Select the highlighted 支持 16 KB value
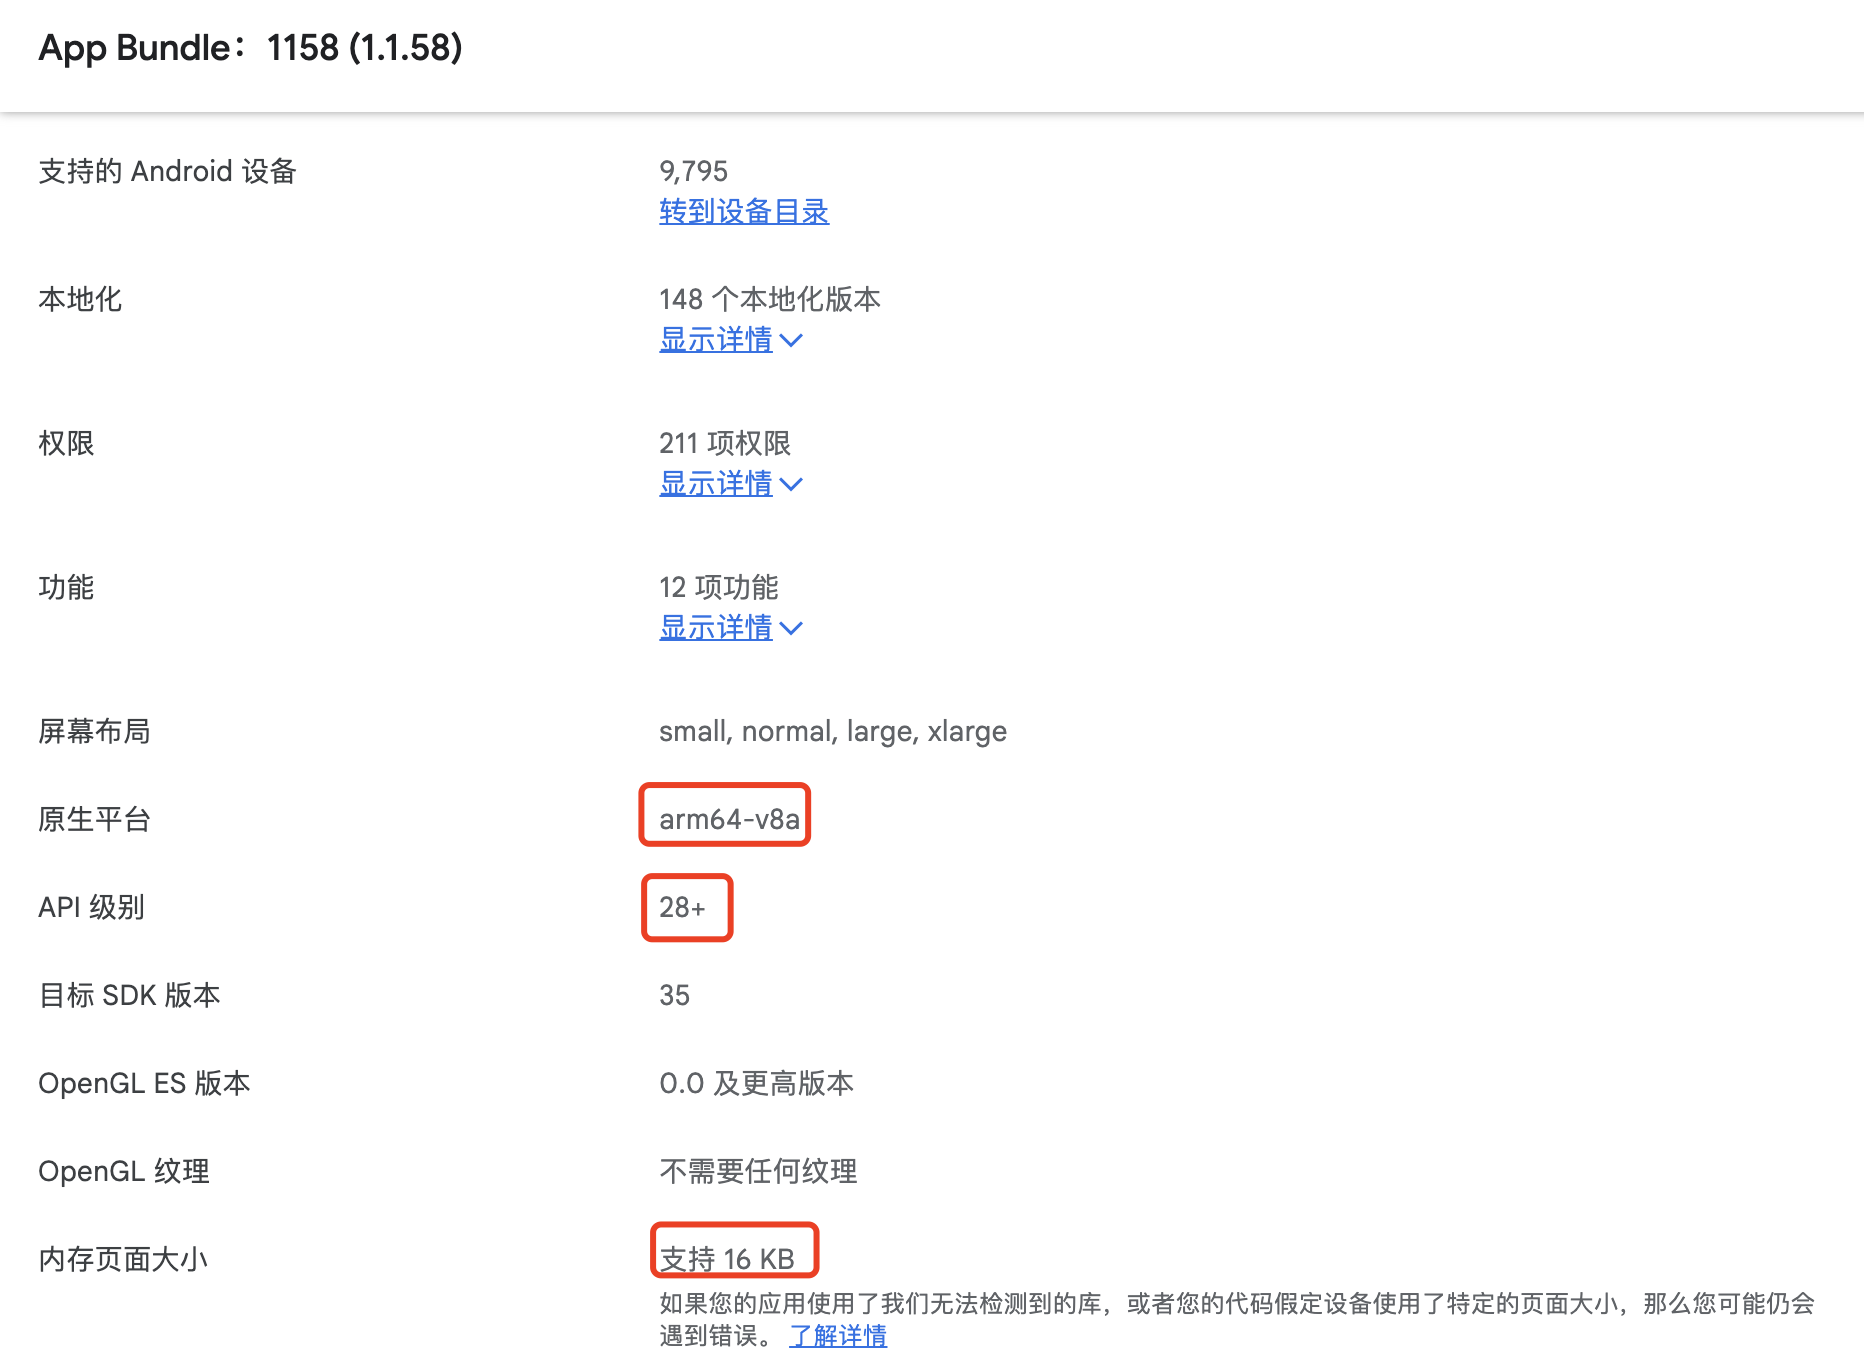The height and width of the screenshot is (1368, 1864). pyautogui.click(x=734, y=1258)
